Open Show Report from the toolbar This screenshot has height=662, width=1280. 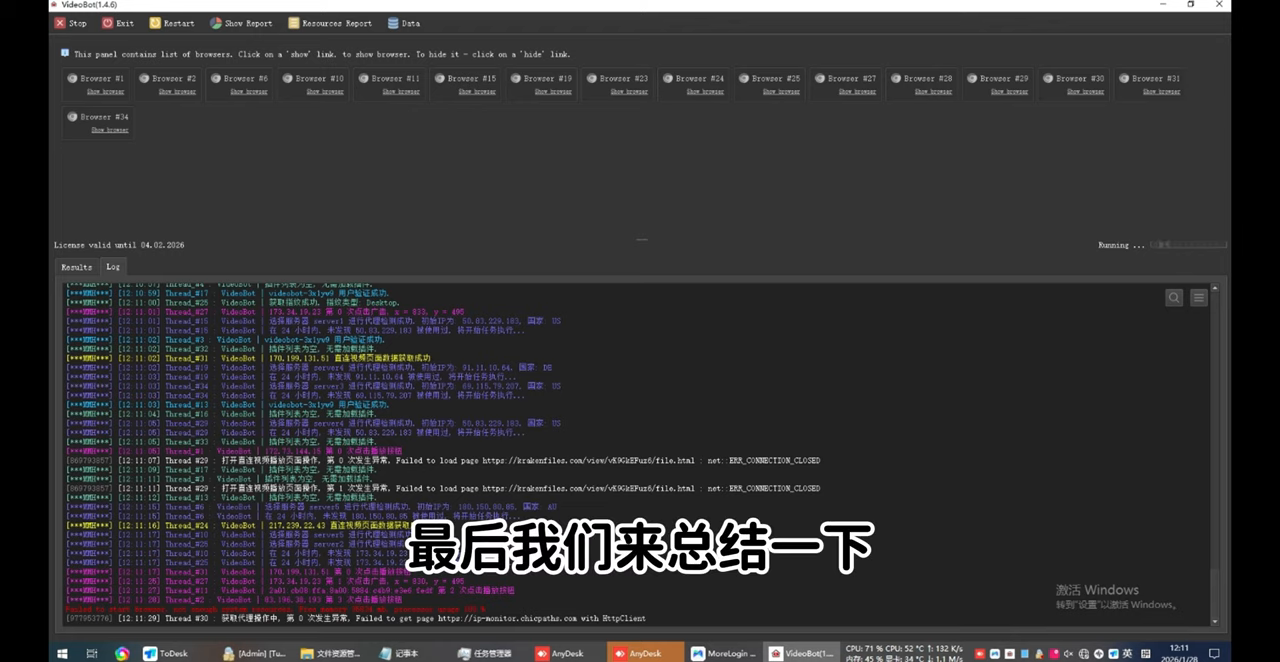click(x=241, y=23)
